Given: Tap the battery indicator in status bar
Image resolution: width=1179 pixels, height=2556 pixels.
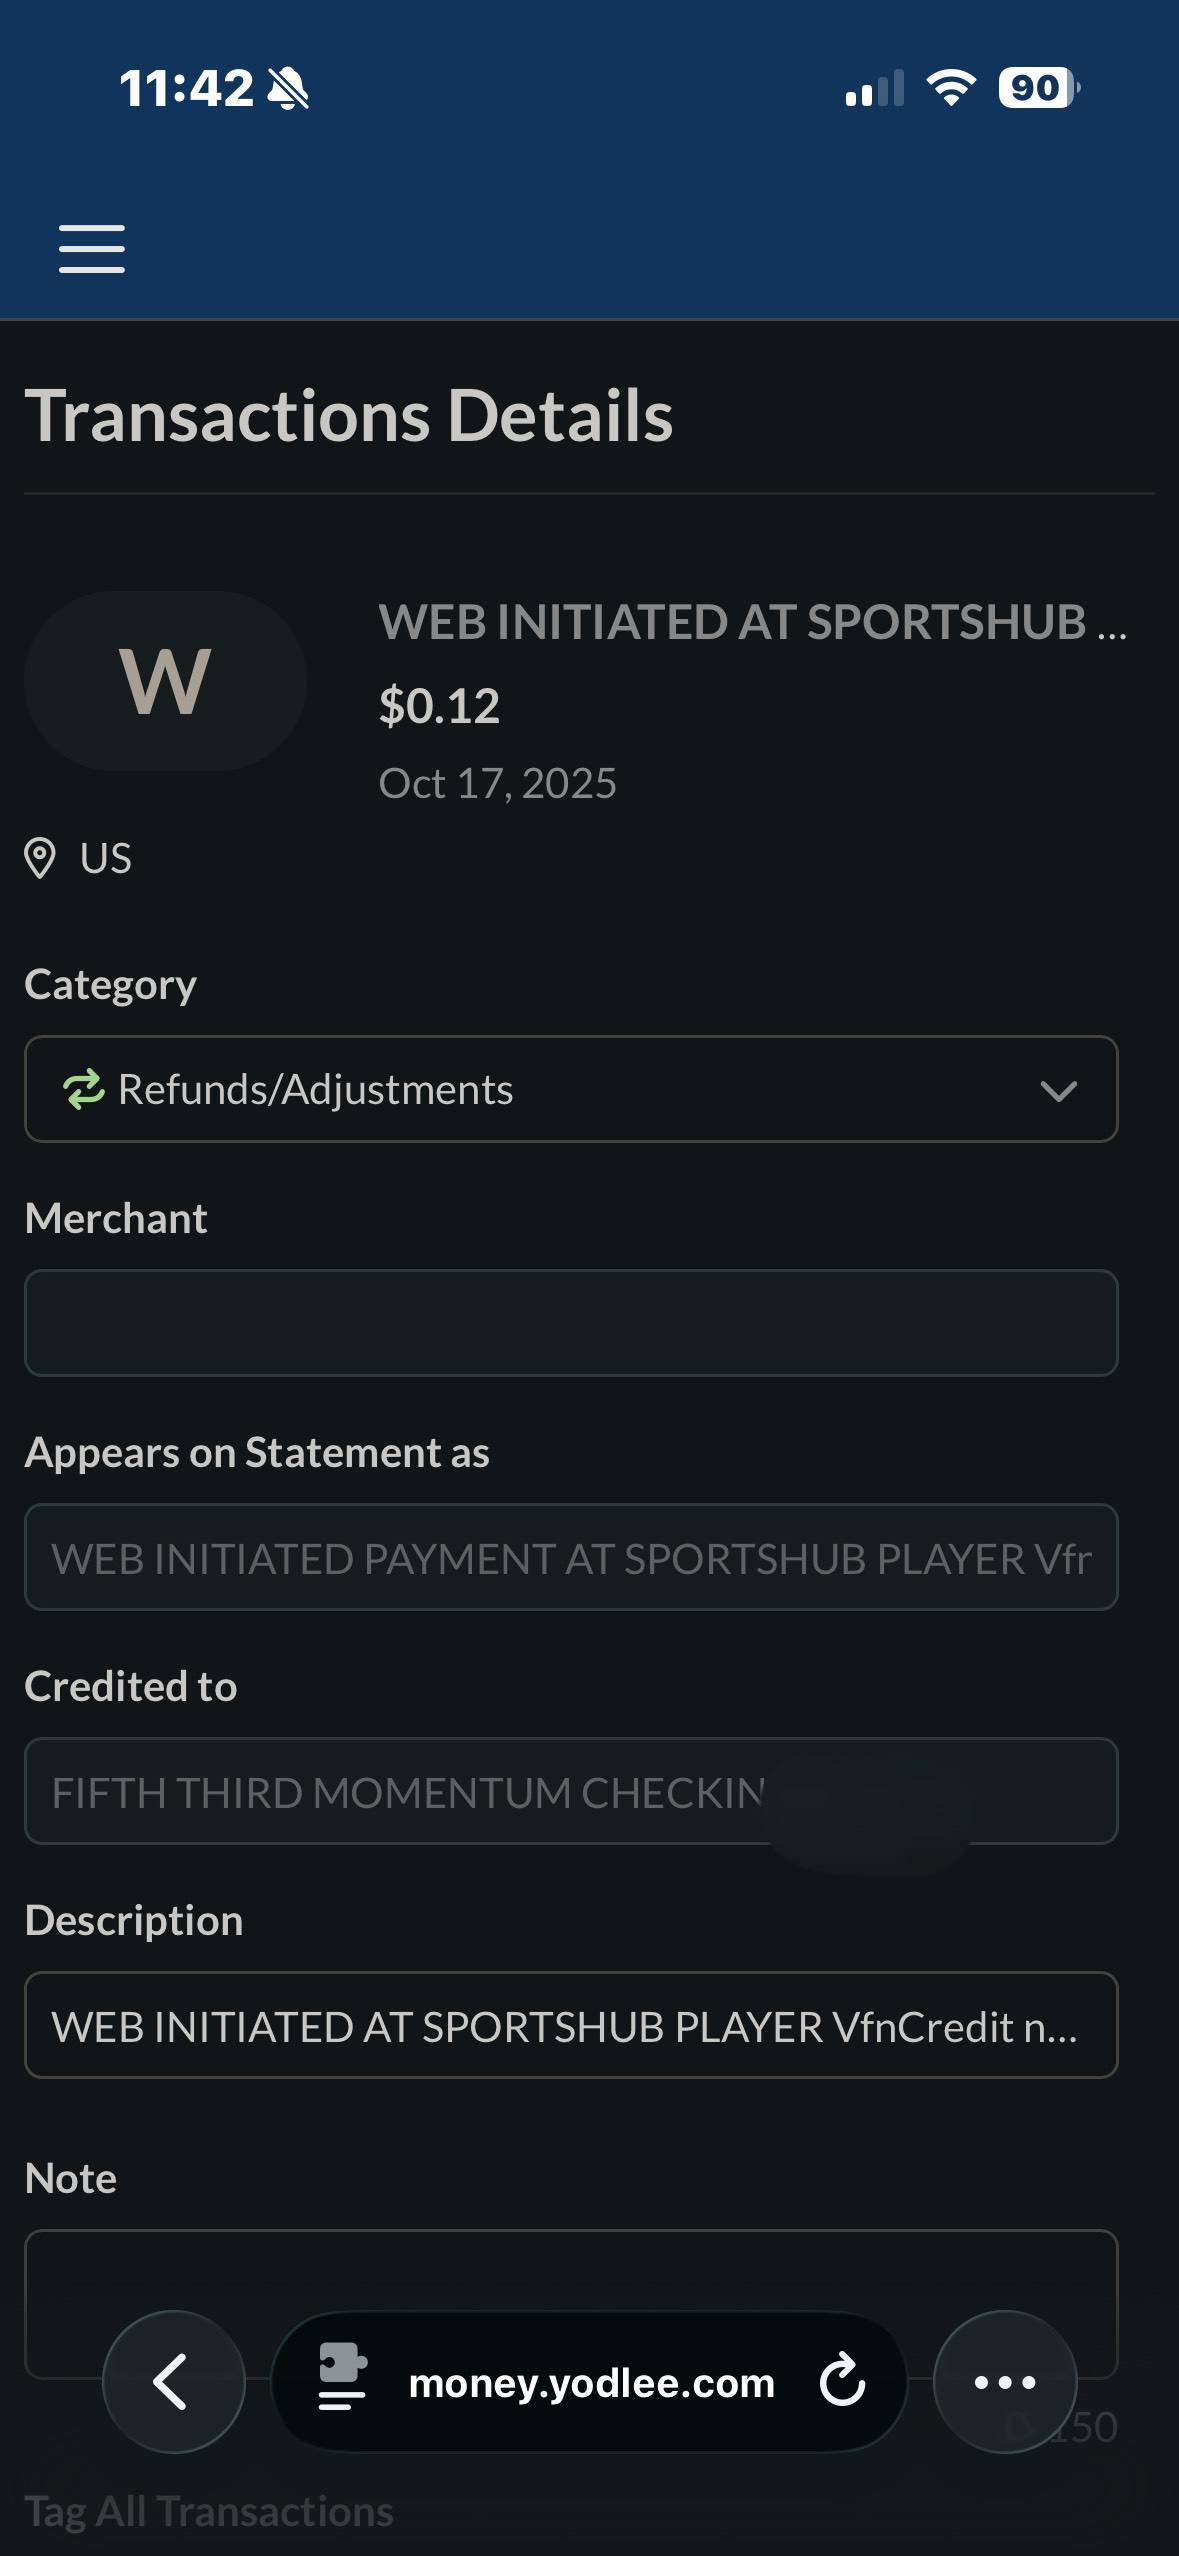Looking at the screenshot, I should click(1038, 88).
